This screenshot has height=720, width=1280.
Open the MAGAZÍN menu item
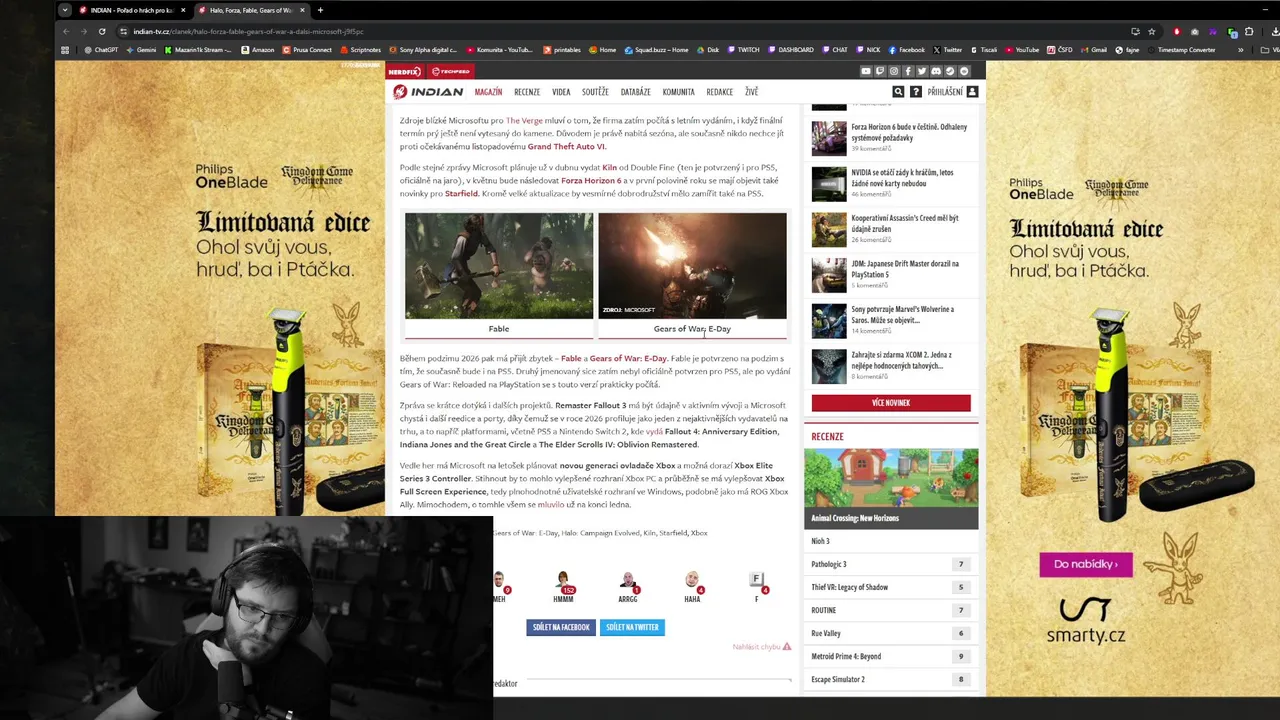pos(488,92)
